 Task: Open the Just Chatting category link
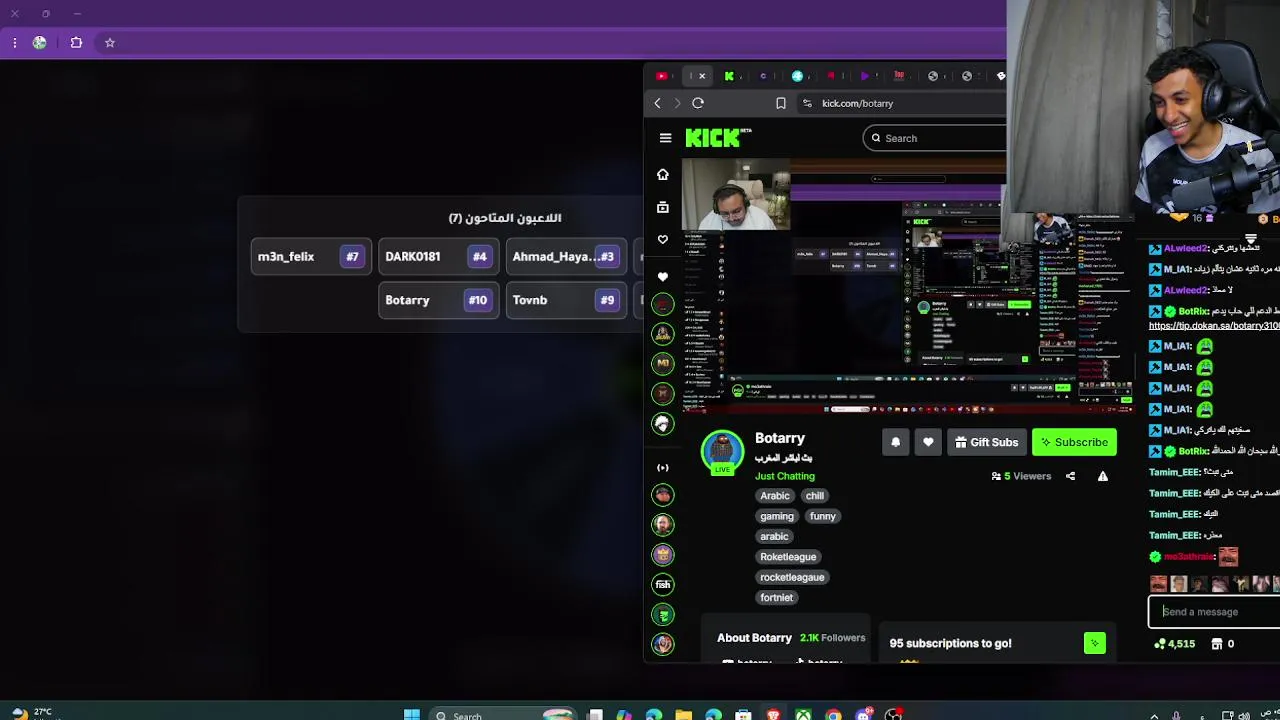(x=785, y=476)
